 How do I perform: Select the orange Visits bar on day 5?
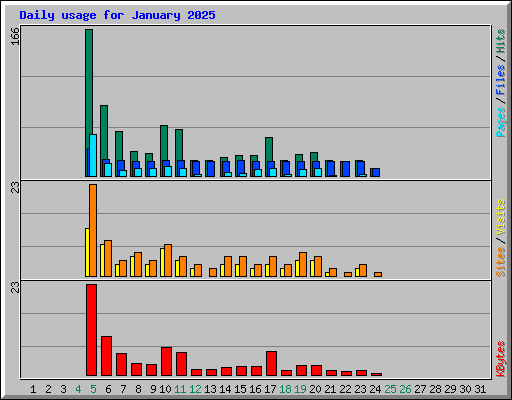point(93,230)
